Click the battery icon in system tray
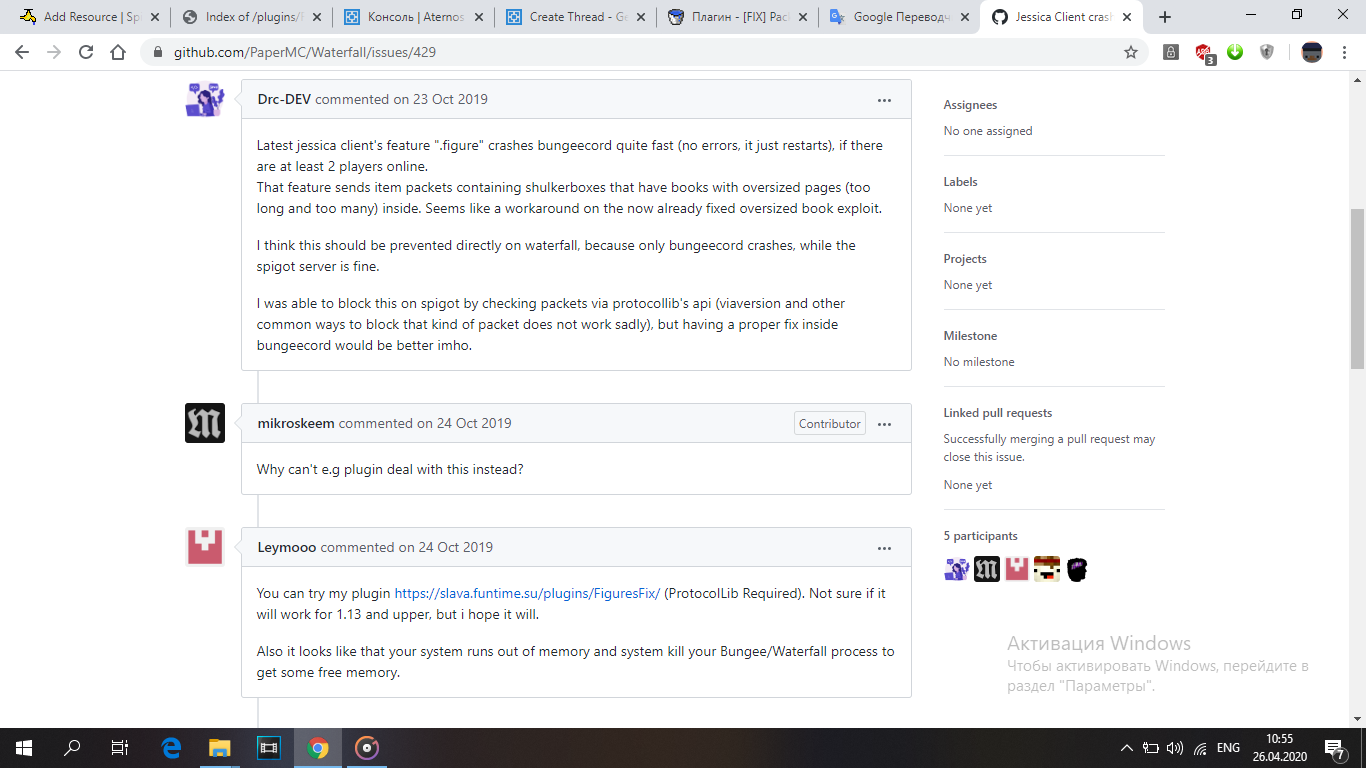 coord(1151,748)
